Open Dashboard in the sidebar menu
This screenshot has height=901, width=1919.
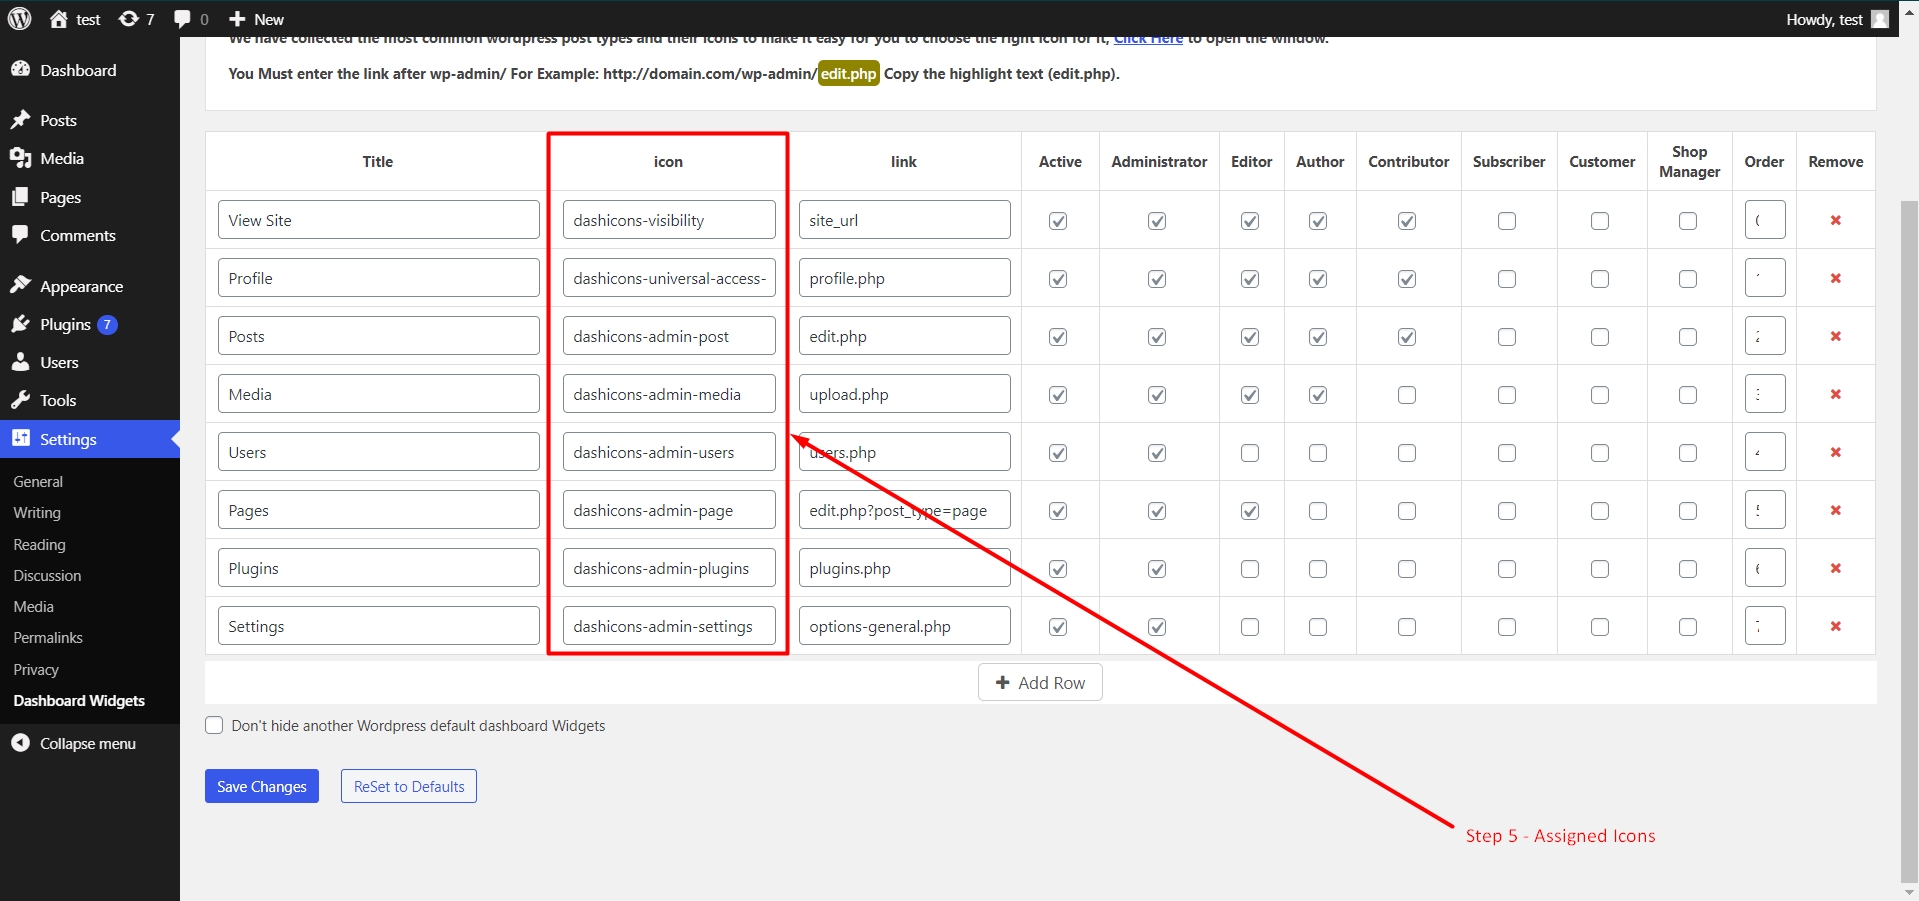90,70
